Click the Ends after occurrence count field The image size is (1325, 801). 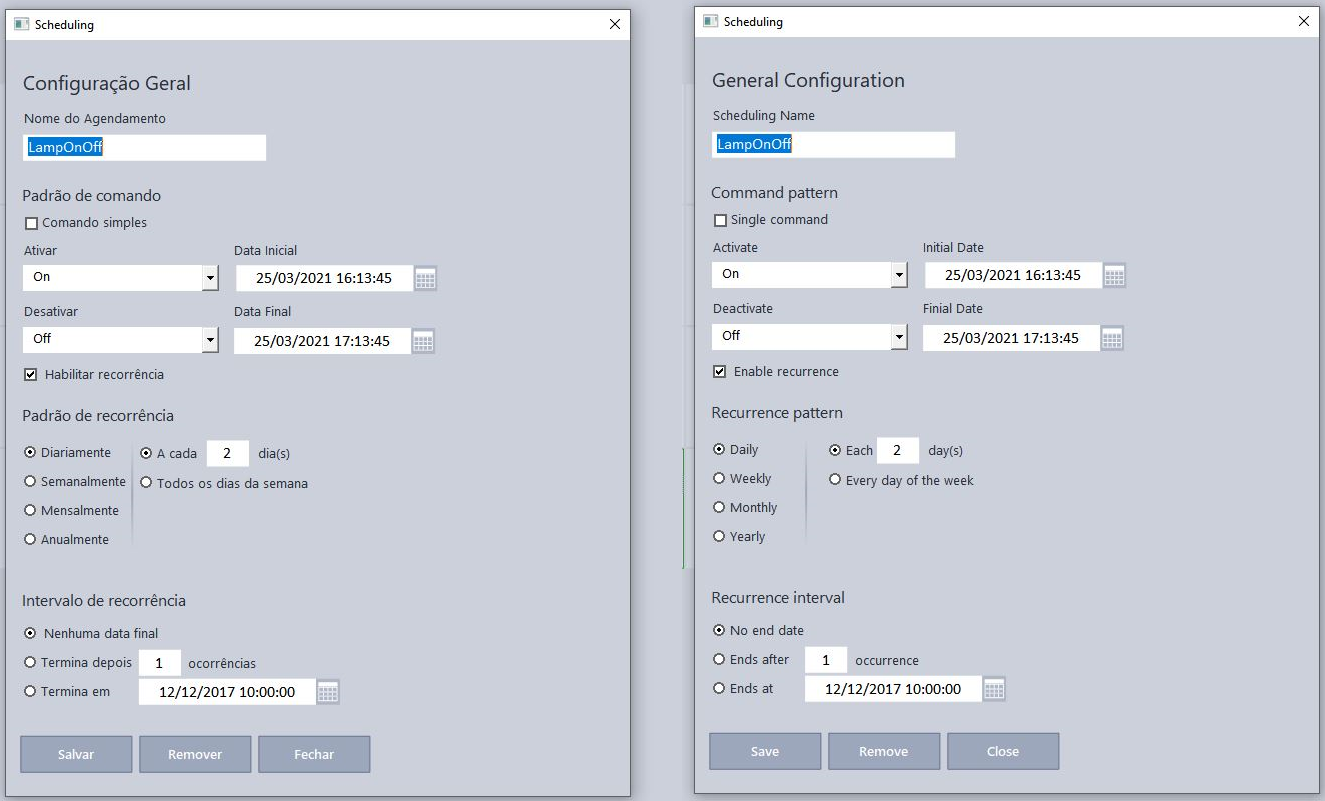(x=826, y=660)
